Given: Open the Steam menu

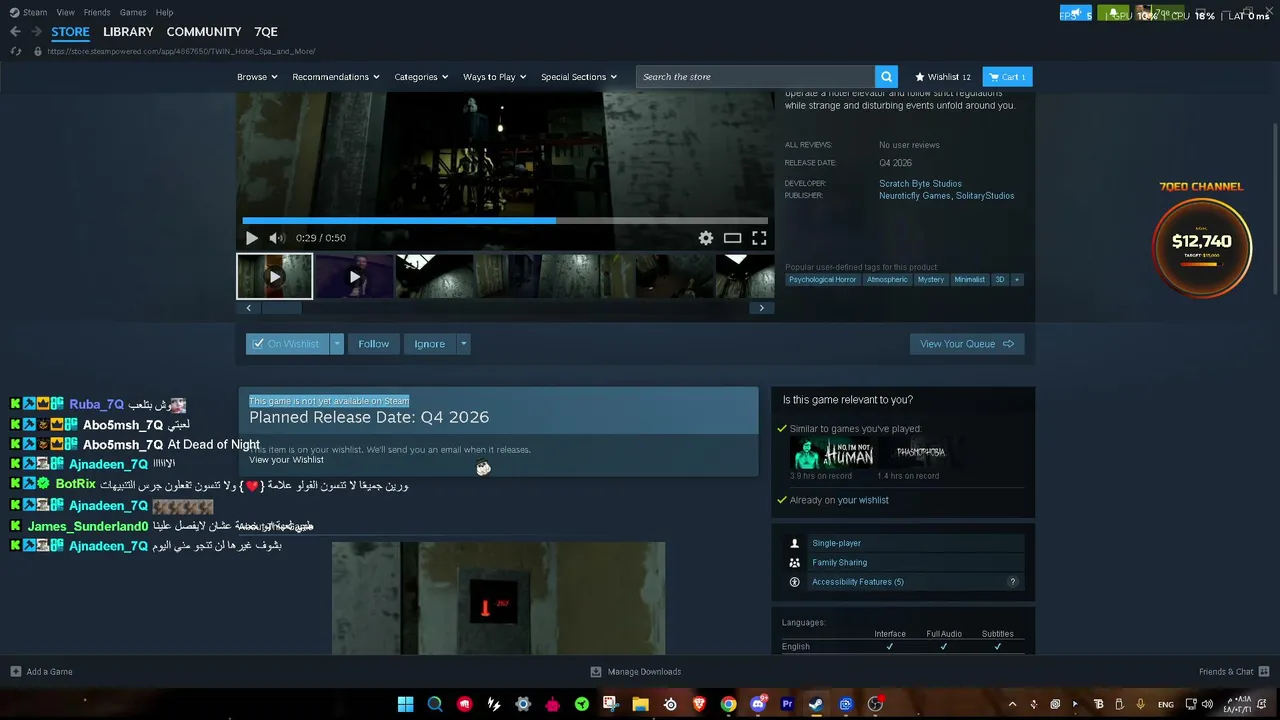Looking at the screenshot, I should click(35, 12).
